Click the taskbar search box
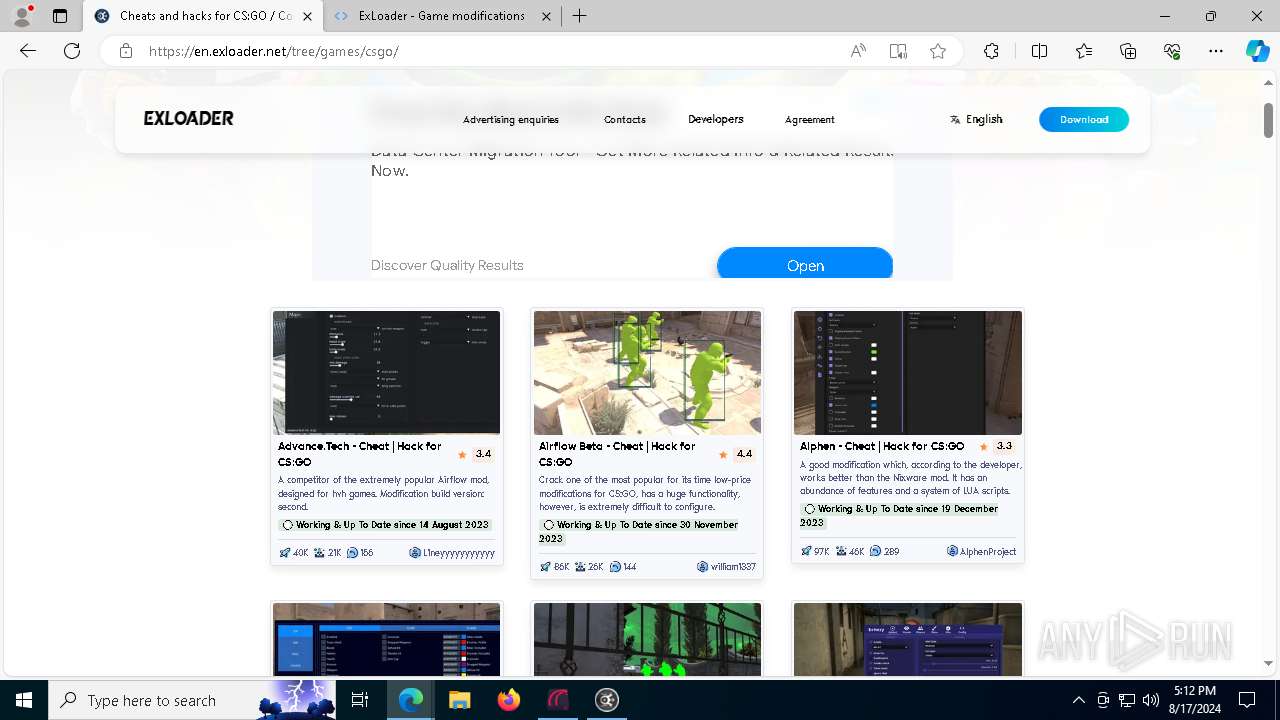Screen dimensions: 1280x720 (190, 700)
